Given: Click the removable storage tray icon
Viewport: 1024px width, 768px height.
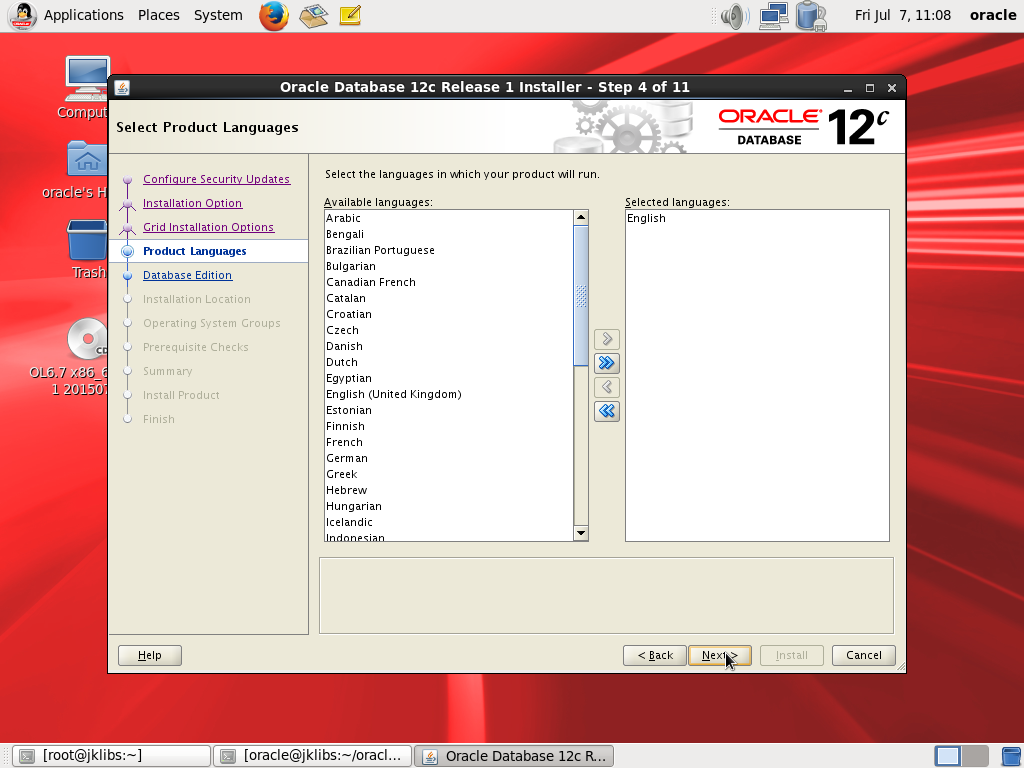Looking at the screenshot, I should [811, 16].
